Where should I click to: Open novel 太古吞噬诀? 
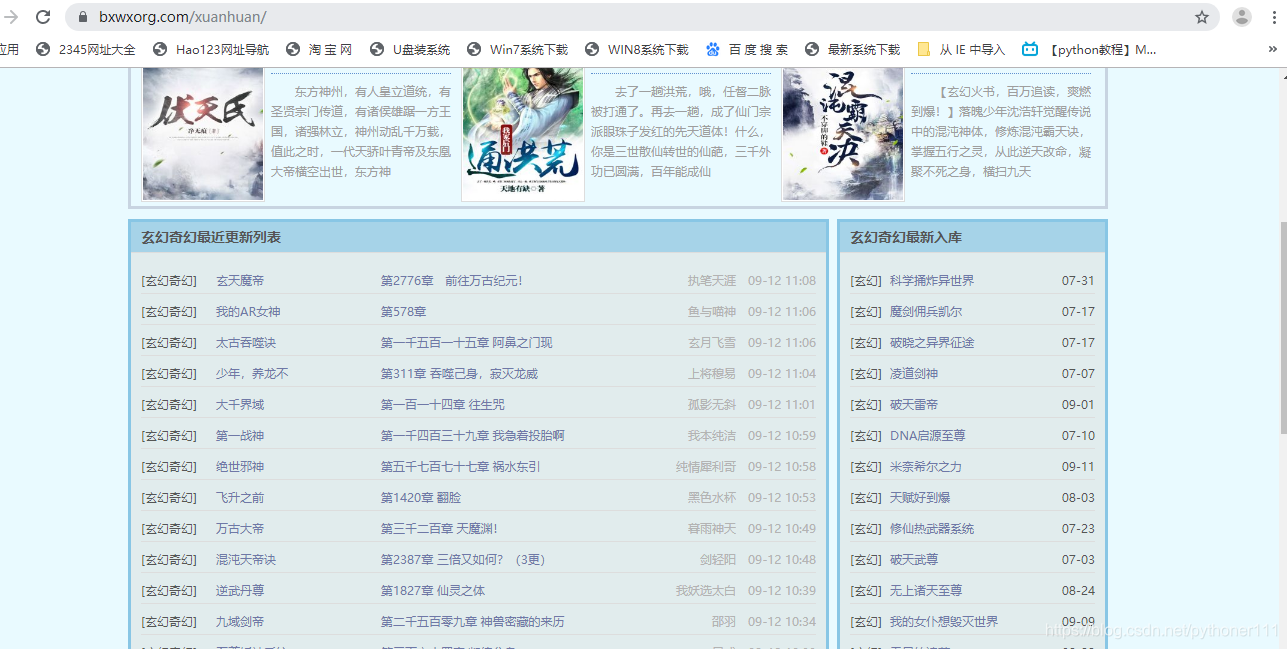pyautogui.click(x=246, y=343)
